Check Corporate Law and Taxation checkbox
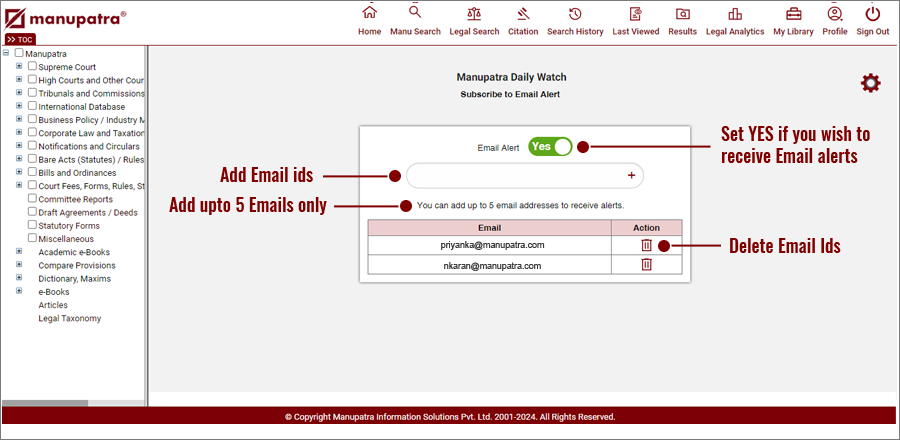The height and width of the screenshot is (440, 900). (x=32, y=132)
